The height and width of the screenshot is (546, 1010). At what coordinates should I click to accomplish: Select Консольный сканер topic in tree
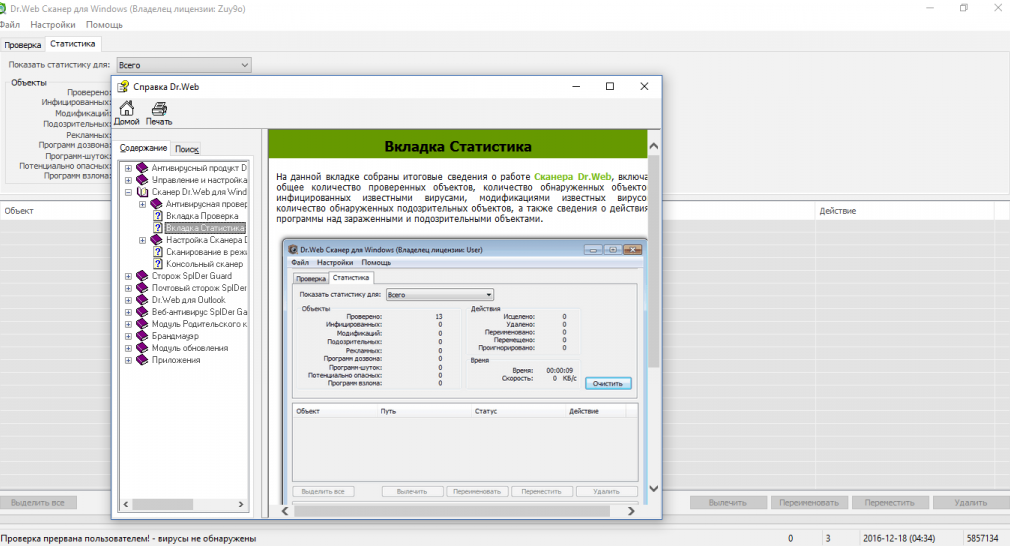[x=205, y=264]
